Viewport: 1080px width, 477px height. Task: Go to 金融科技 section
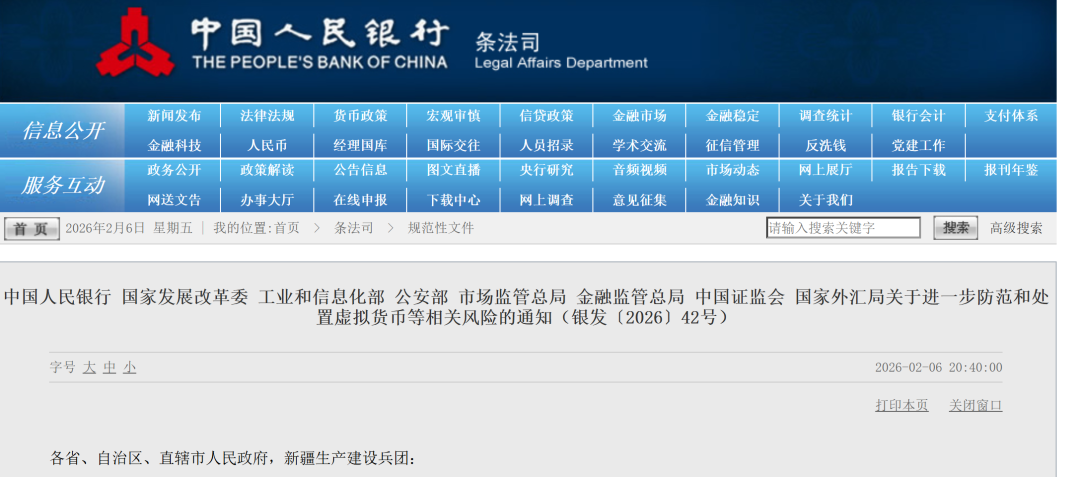174,146
